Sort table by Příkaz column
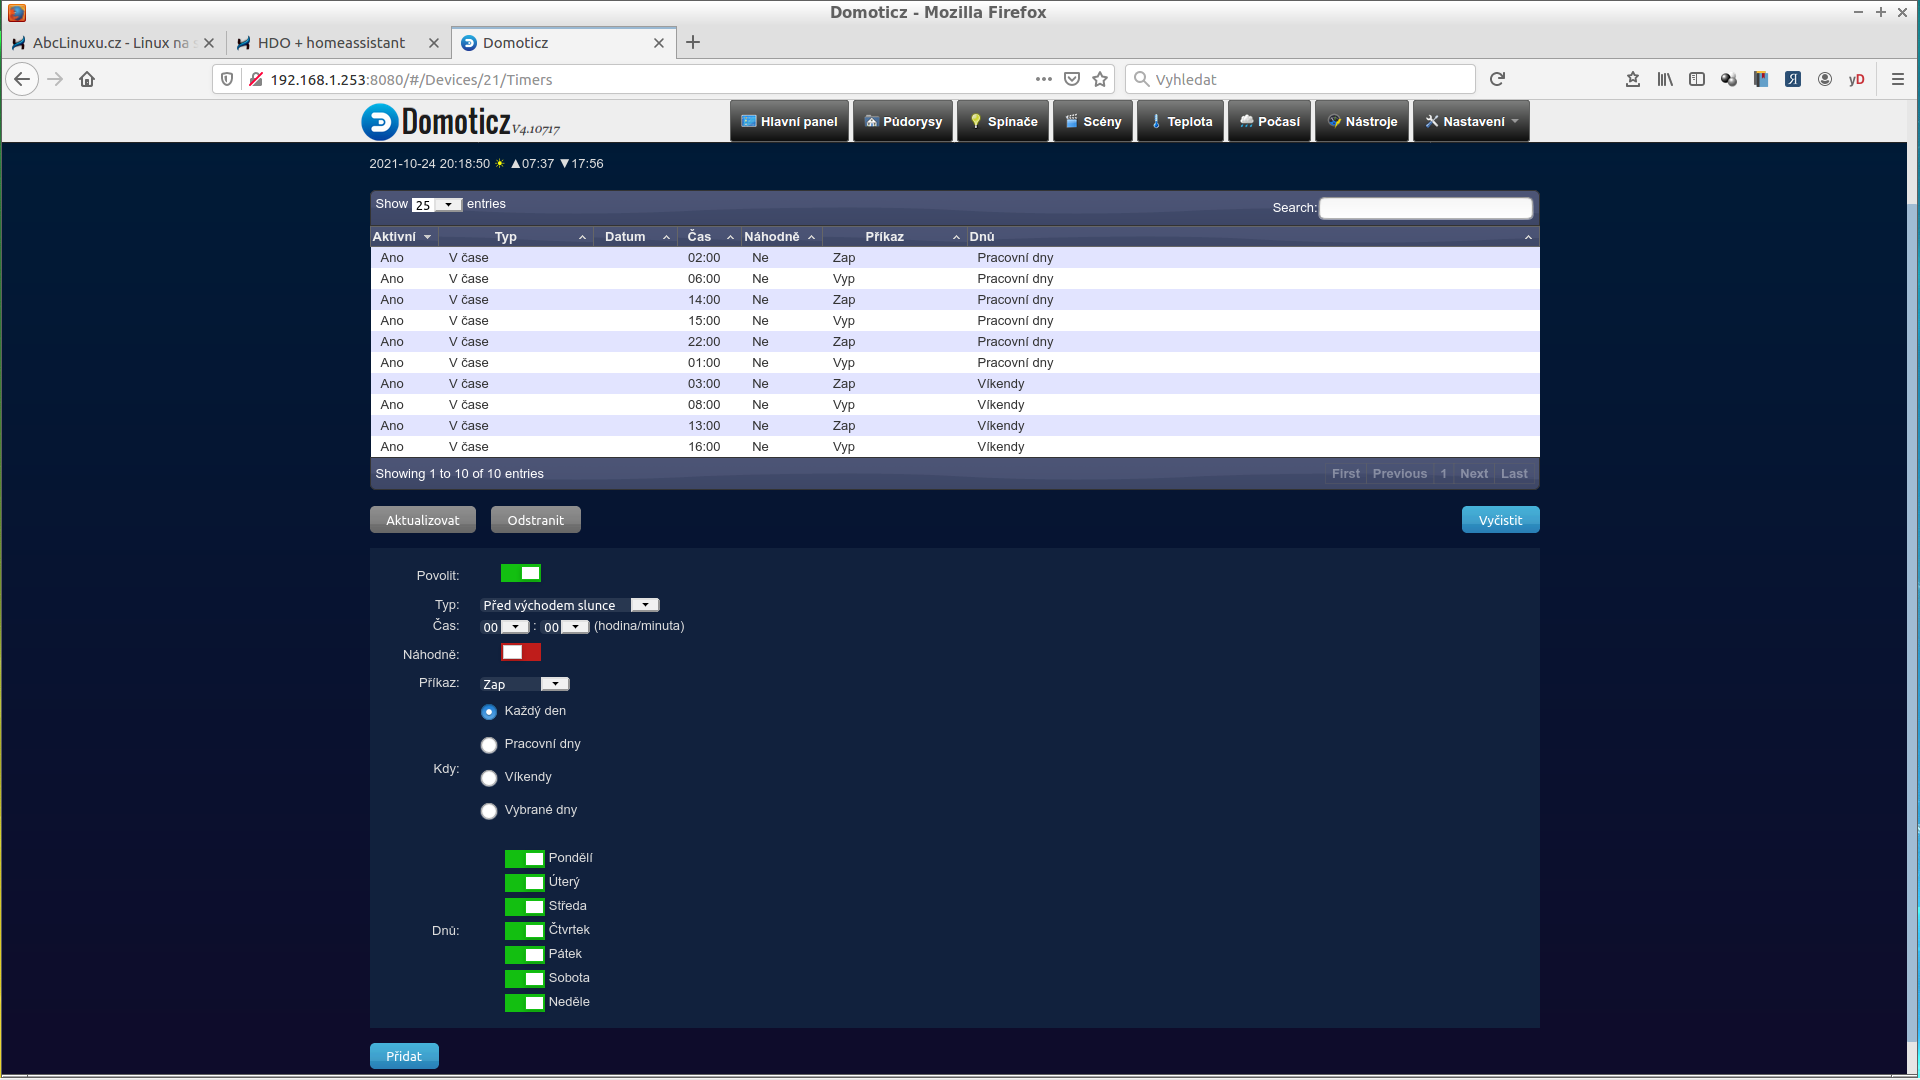The height and width of the screenshot is (1080, 1920). pyautogui.click(x=894, y=237)
